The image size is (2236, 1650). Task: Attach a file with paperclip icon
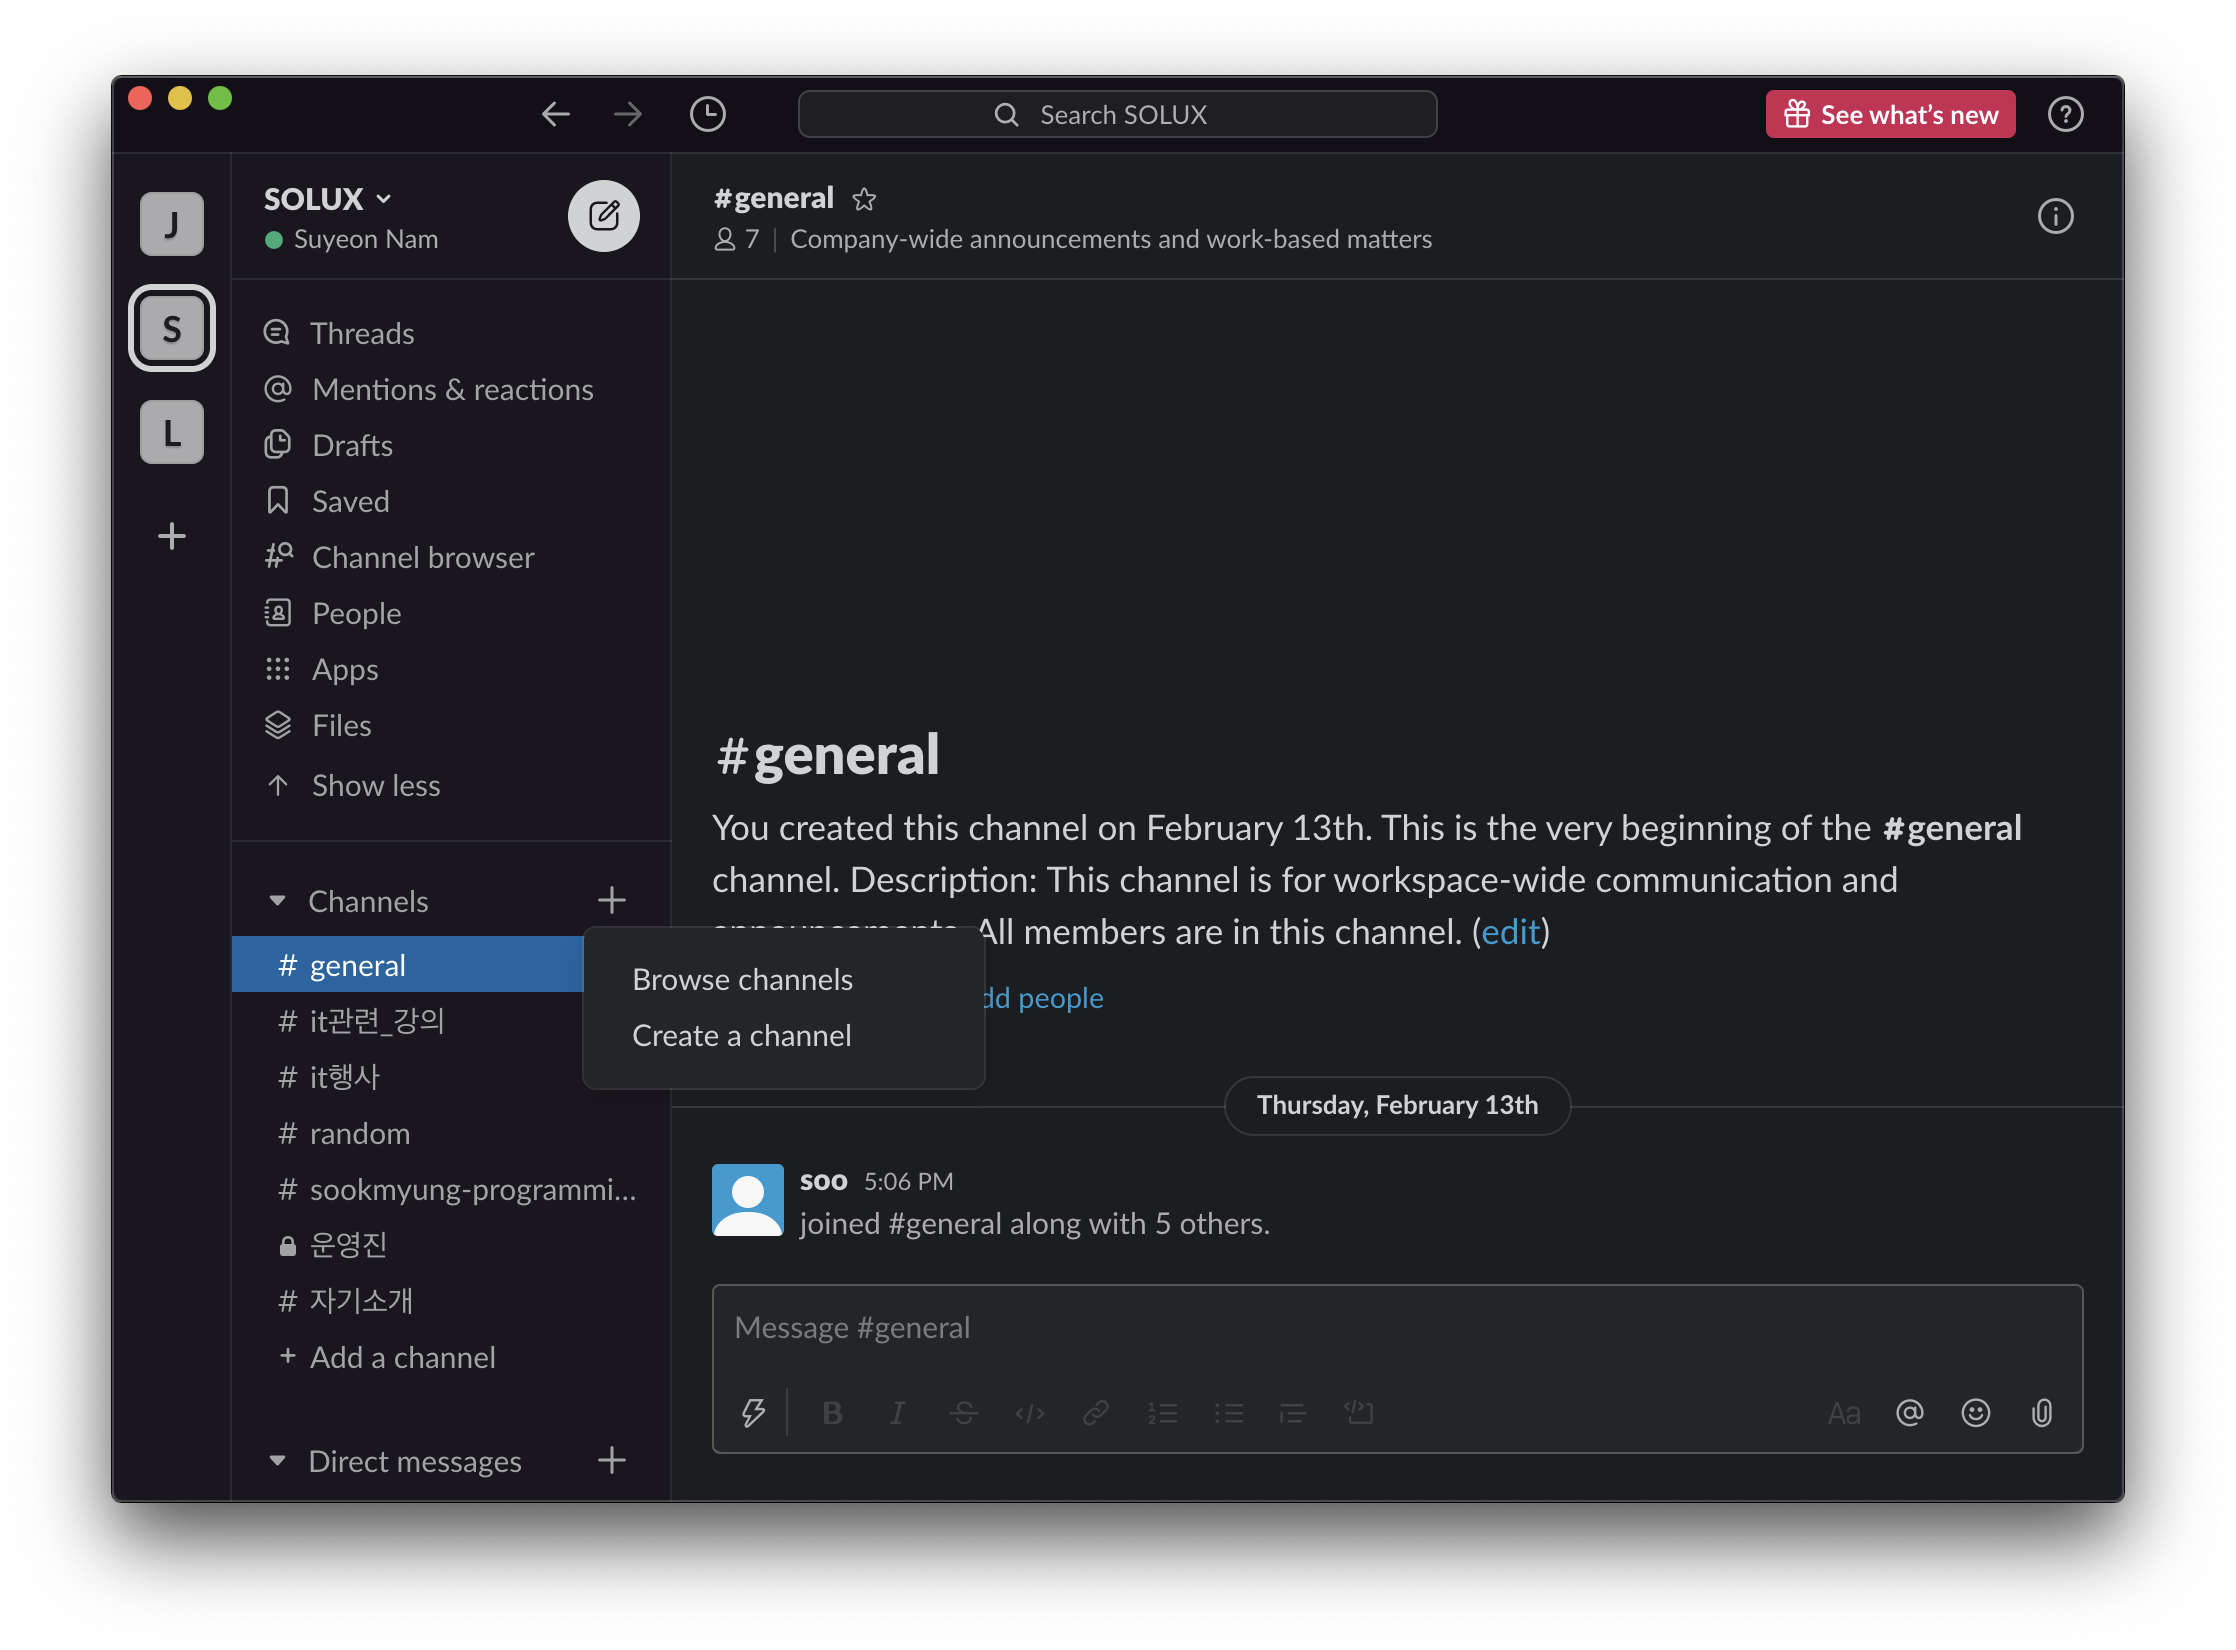click(2041, 1412)
